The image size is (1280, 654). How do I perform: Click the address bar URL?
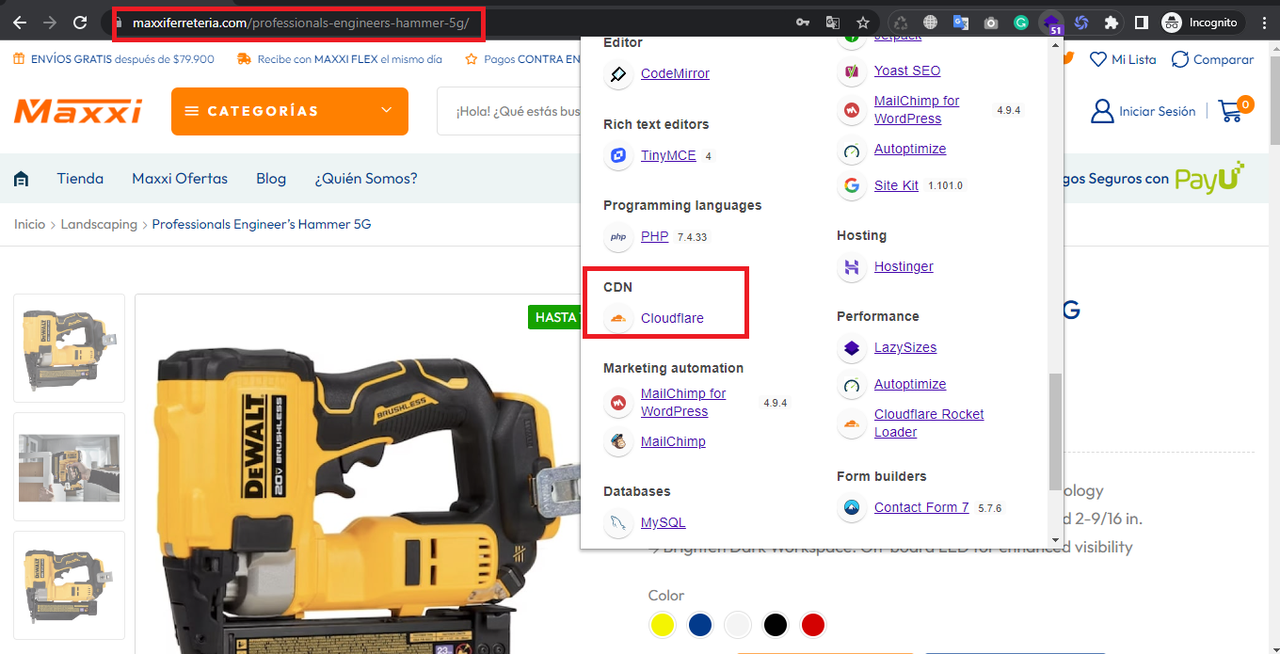[x=300, y=23]
